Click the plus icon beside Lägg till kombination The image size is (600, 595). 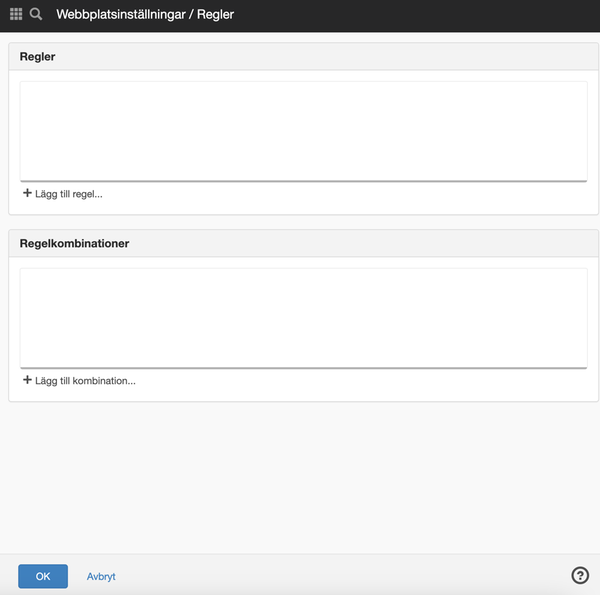(x=27, y=380)
